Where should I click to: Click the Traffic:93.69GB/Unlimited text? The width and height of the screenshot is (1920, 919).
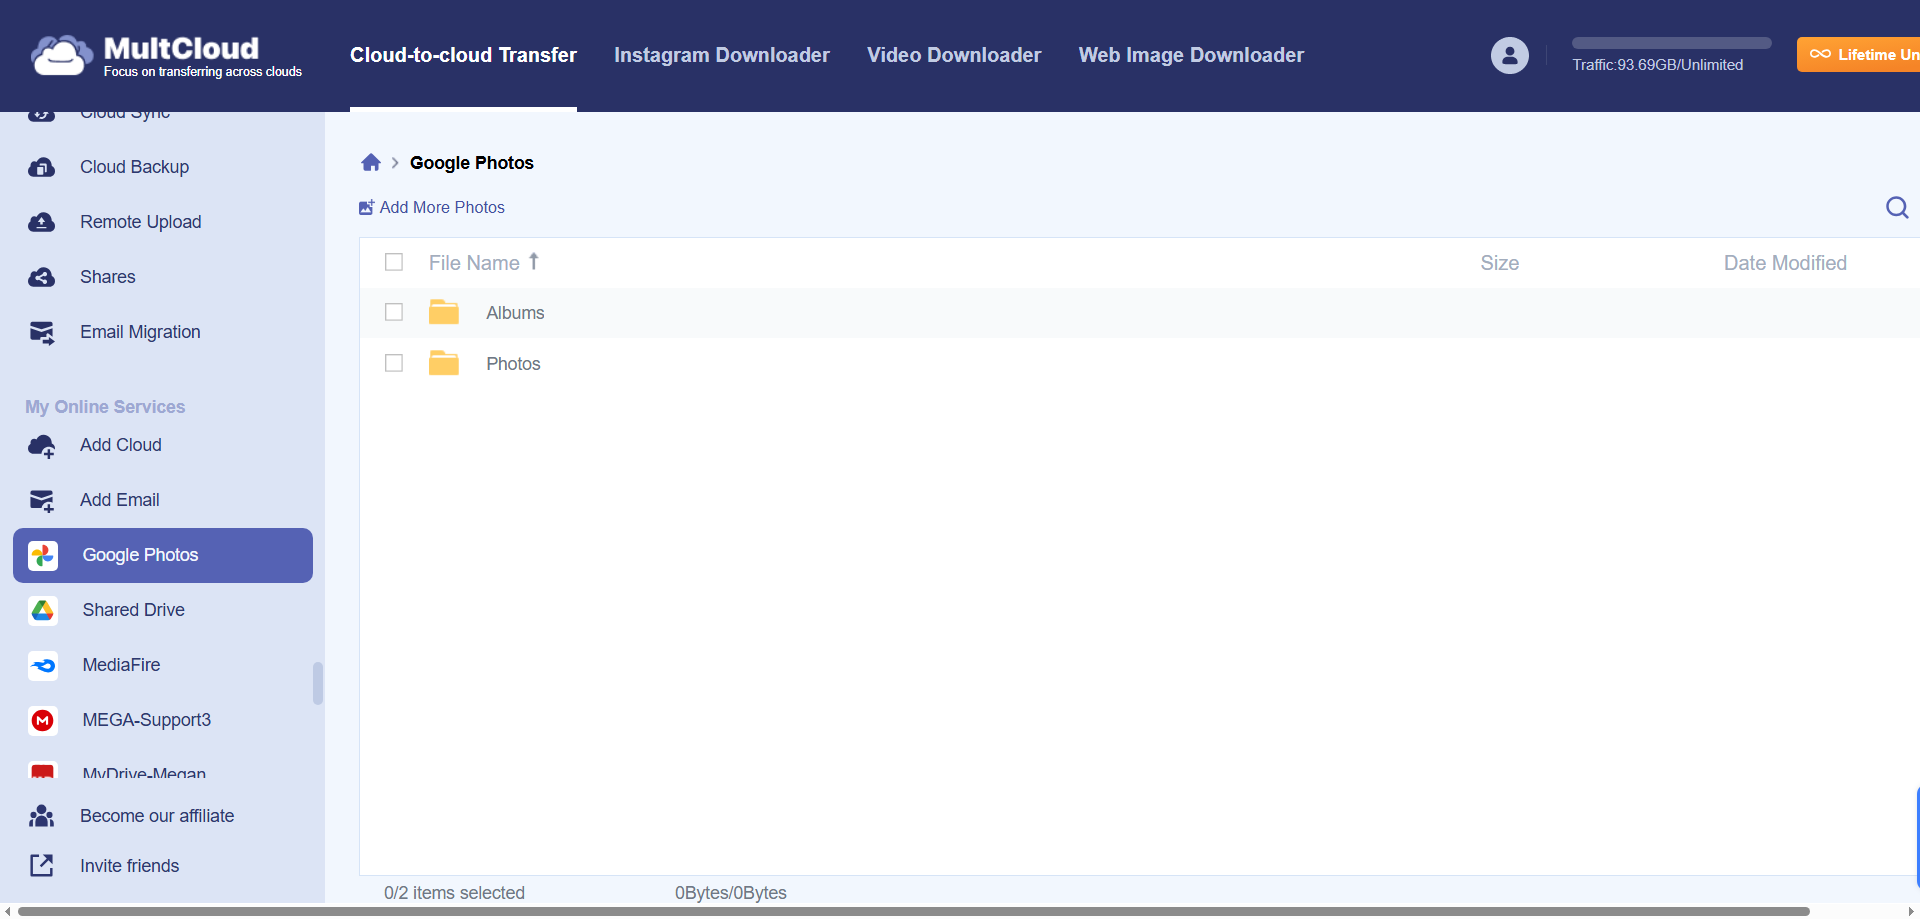1657,65
